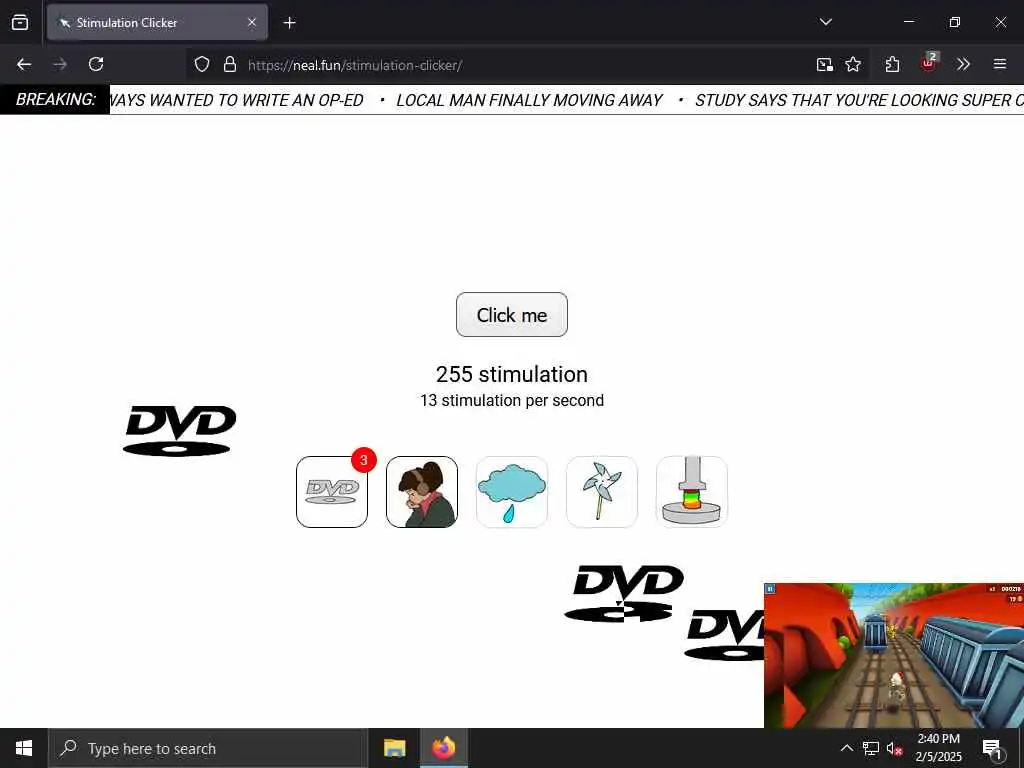
Task: Open tracking protection shield info
Action: [202, 65]
